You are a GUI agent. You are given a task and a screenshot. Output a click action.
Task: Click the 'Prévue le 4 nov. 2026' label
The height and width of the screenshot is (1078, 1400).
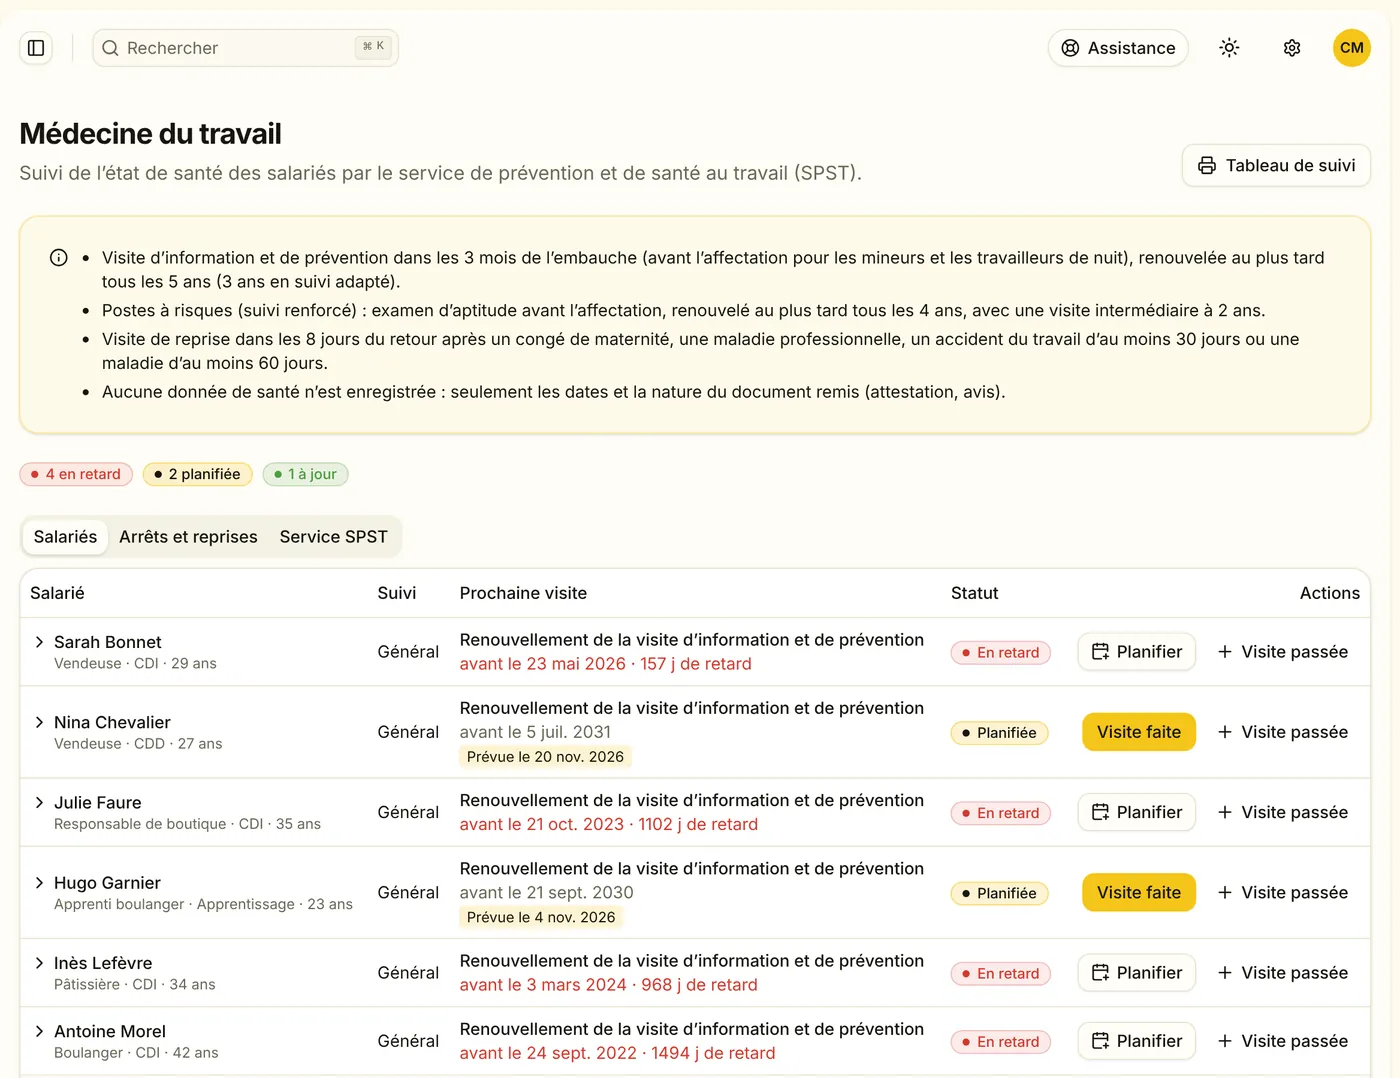click(x=541, y=917)
